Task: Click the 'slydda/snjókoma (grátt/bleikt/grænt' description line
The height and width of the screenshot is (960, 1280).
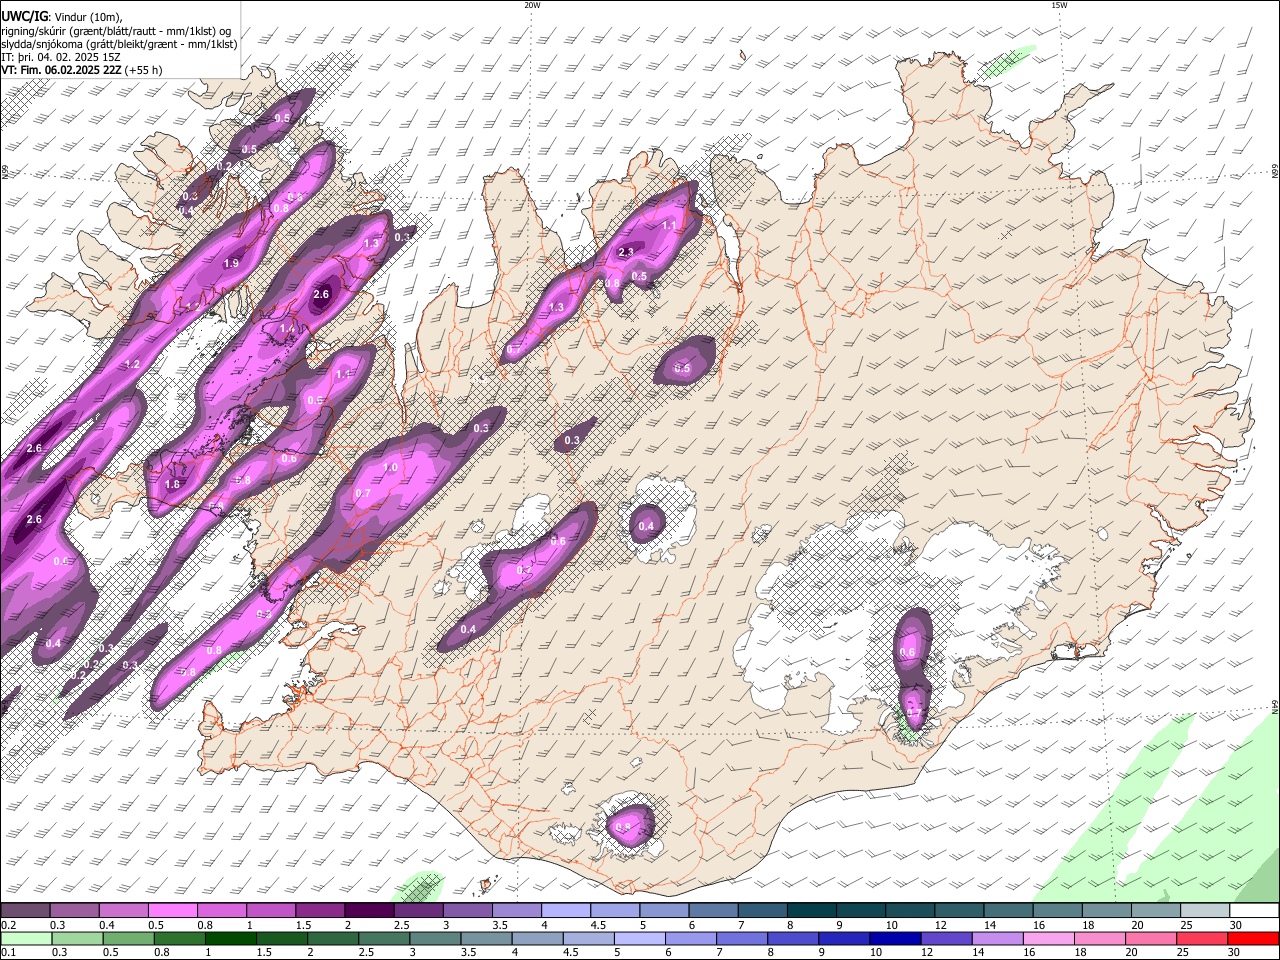Action: [119, 44]
